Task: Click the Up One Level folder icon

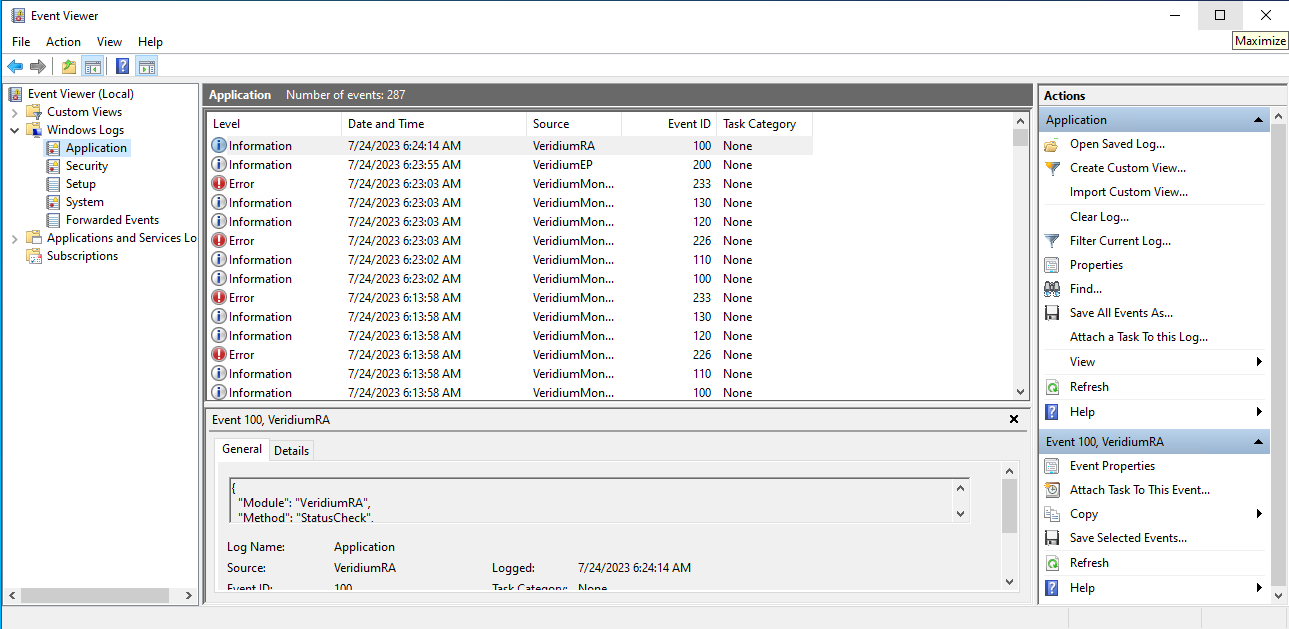Action: (68, 67)
